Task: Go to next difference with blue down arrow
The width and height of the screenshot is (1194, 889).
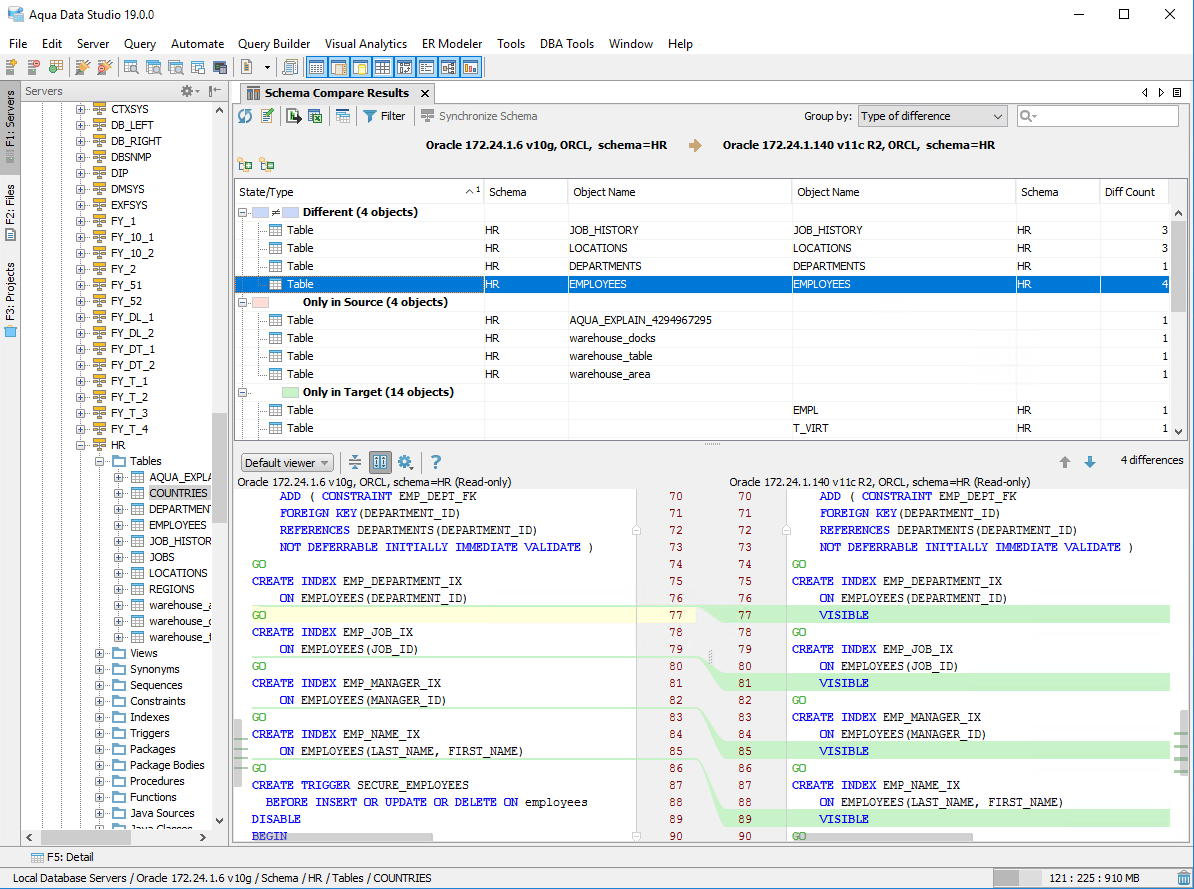Action: (1090, 462)
